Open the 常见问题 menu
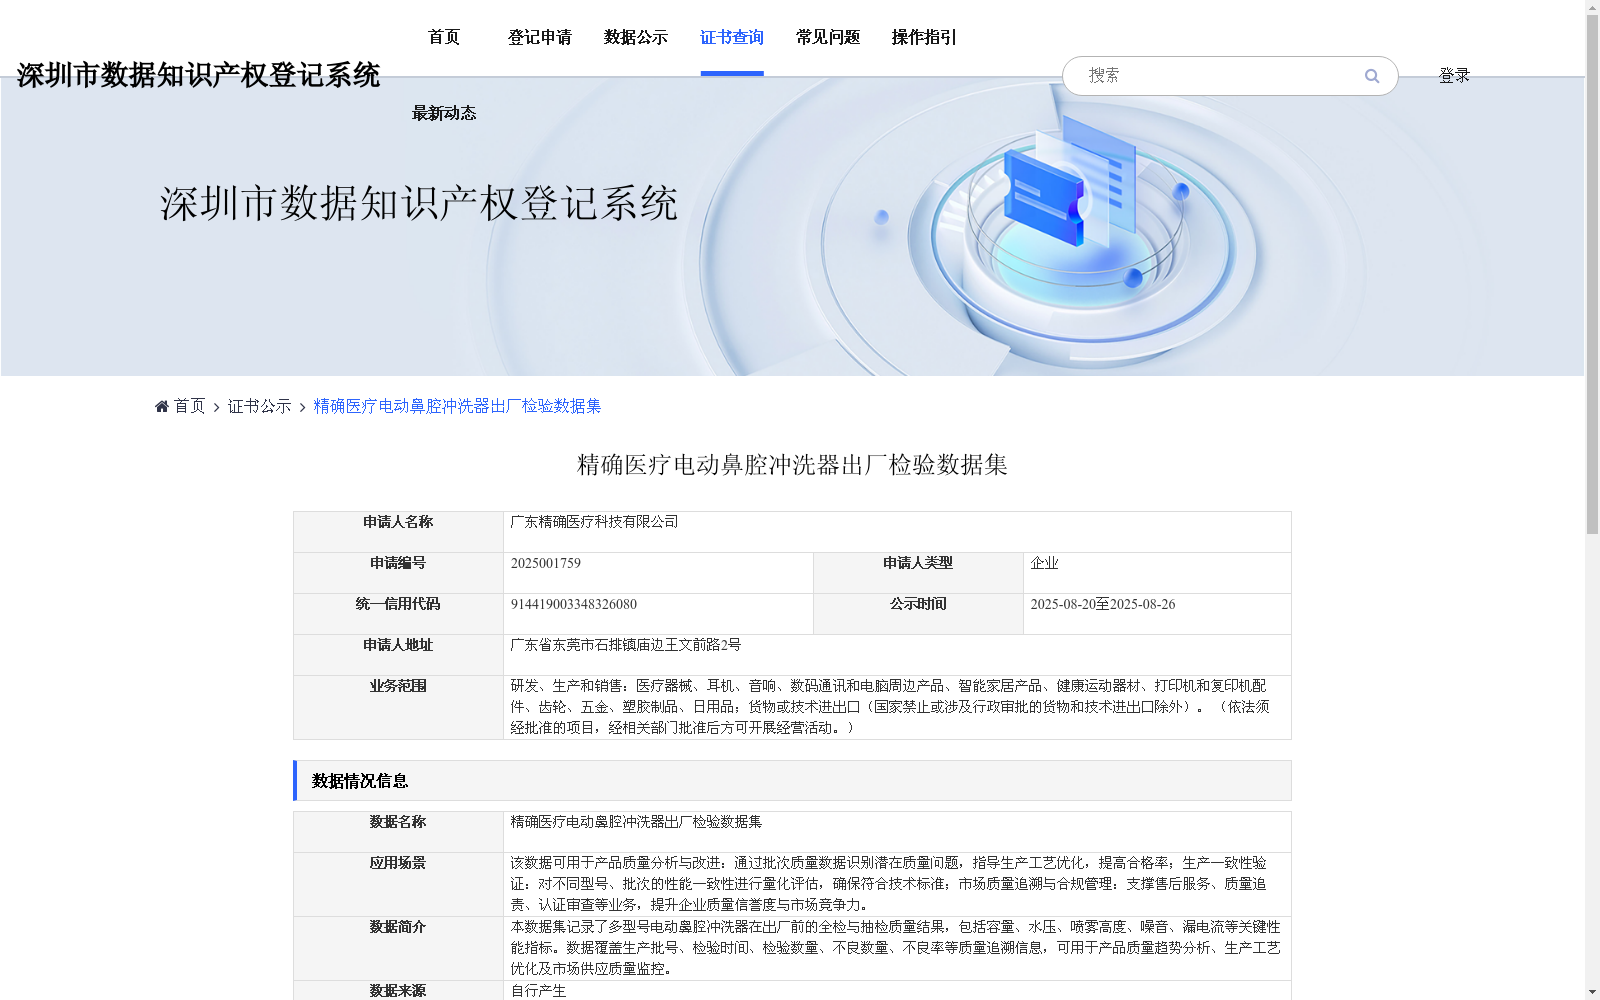The image size is (1600, 1000). click(828, 37)
